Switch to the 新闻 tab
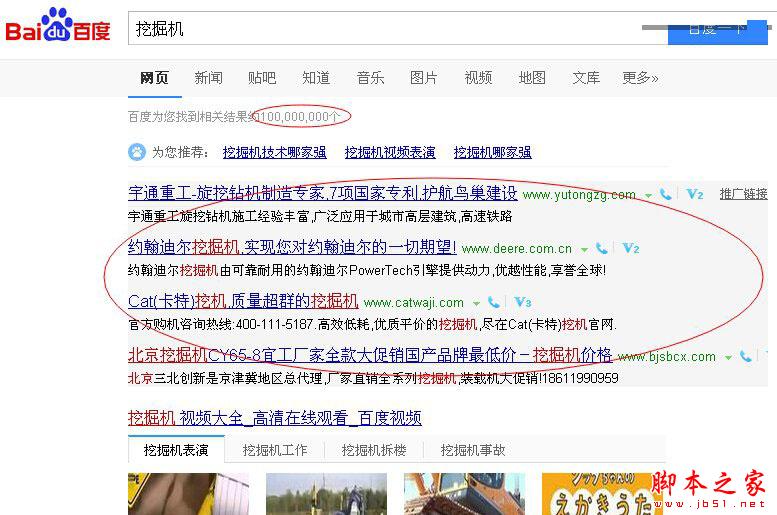 [x=208, y=78]
